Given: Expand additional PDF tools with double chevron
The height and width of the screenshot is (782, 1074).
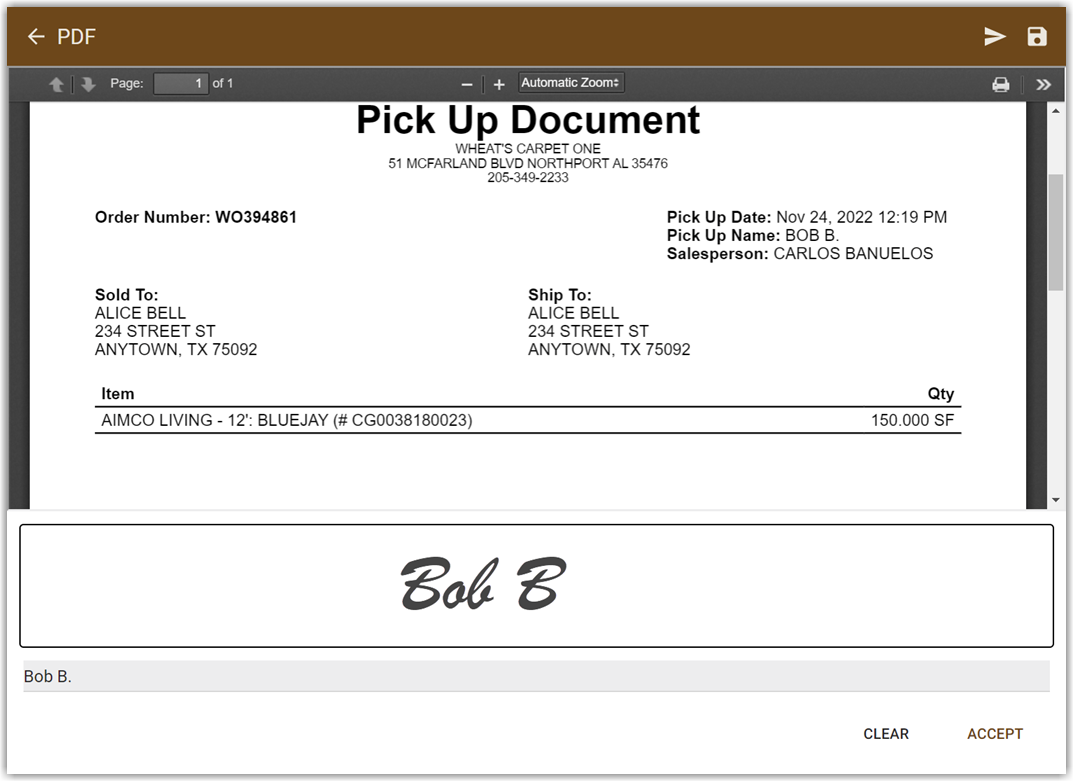Looking at the screenshot, I should click(x=1044, y=84).
